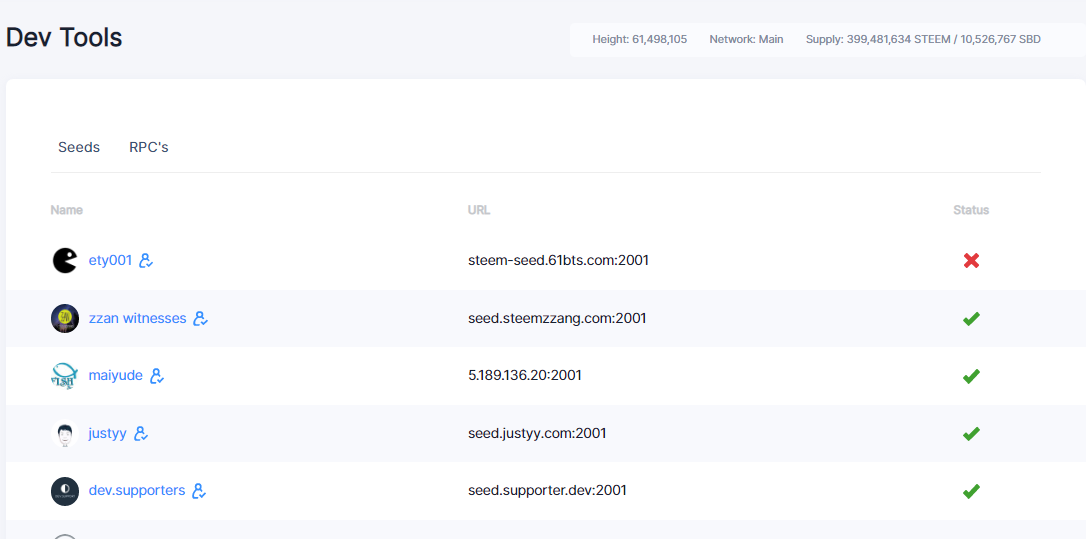Click the verified user icon beside justyy
This screenshot has width=1086, height=539.
coord(141,434)
